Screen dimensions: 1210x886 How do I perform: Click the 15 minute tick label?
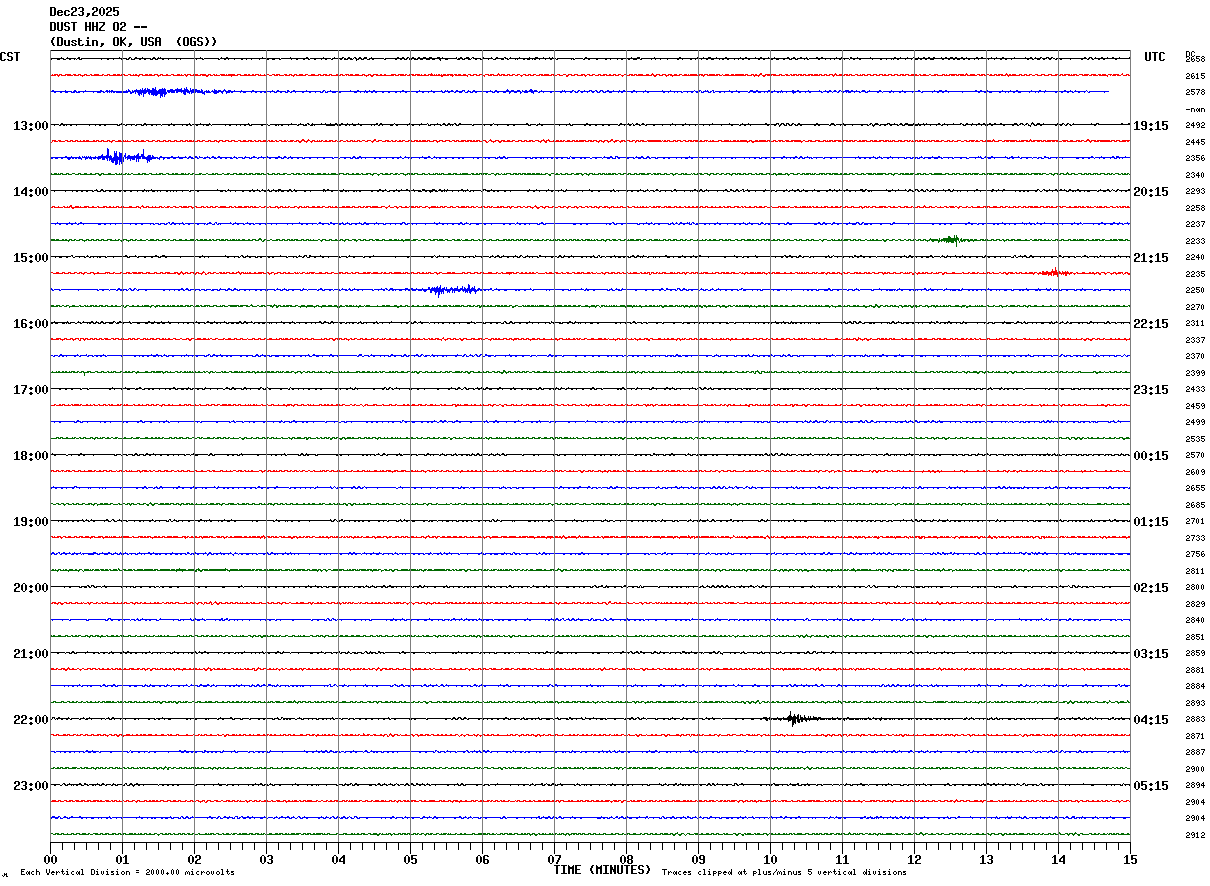[1130, 859]
